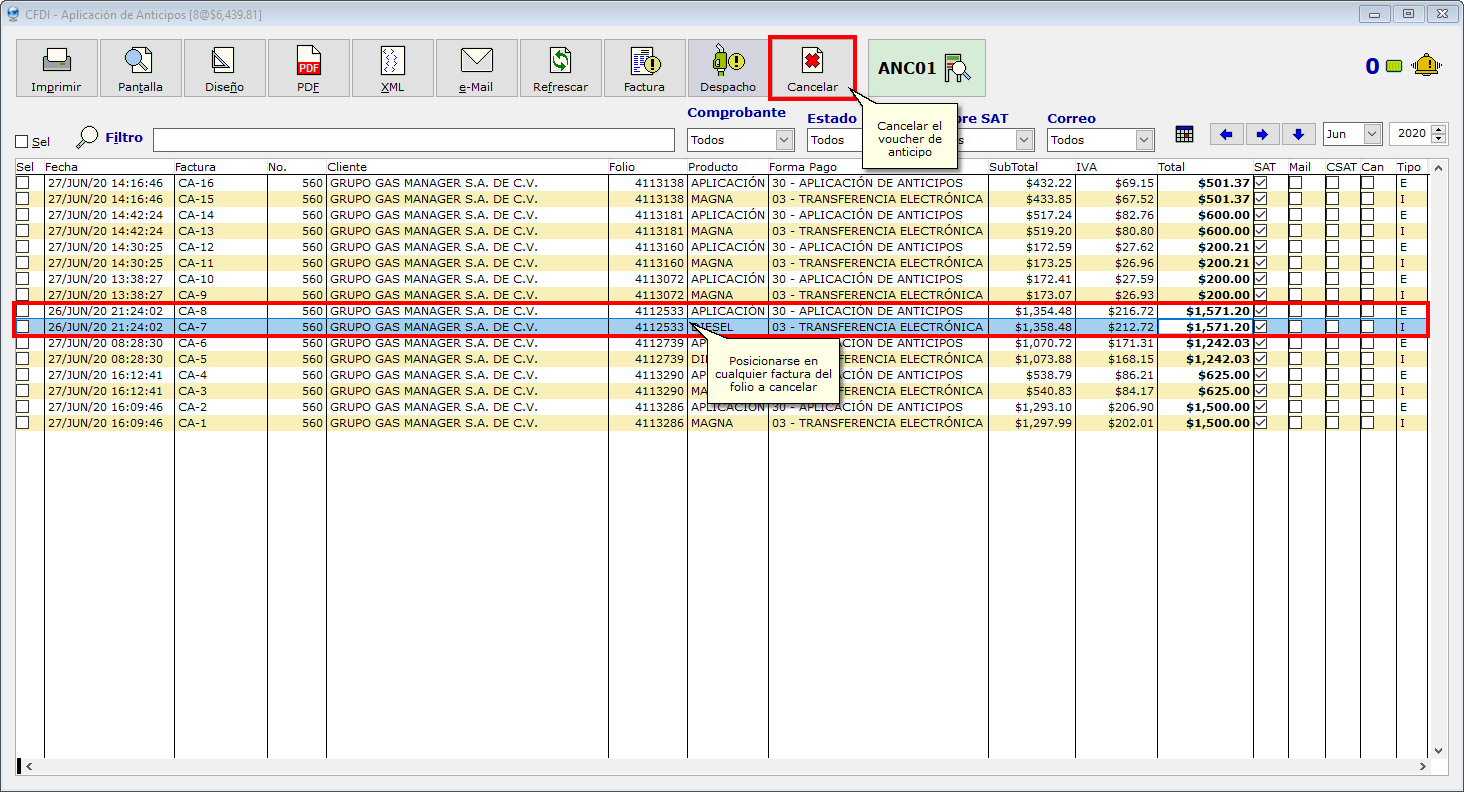Screen dimensions: 1464x792
Task: Toggle Mail checkbox on the CA-1 row
Action: point(1295,423)
